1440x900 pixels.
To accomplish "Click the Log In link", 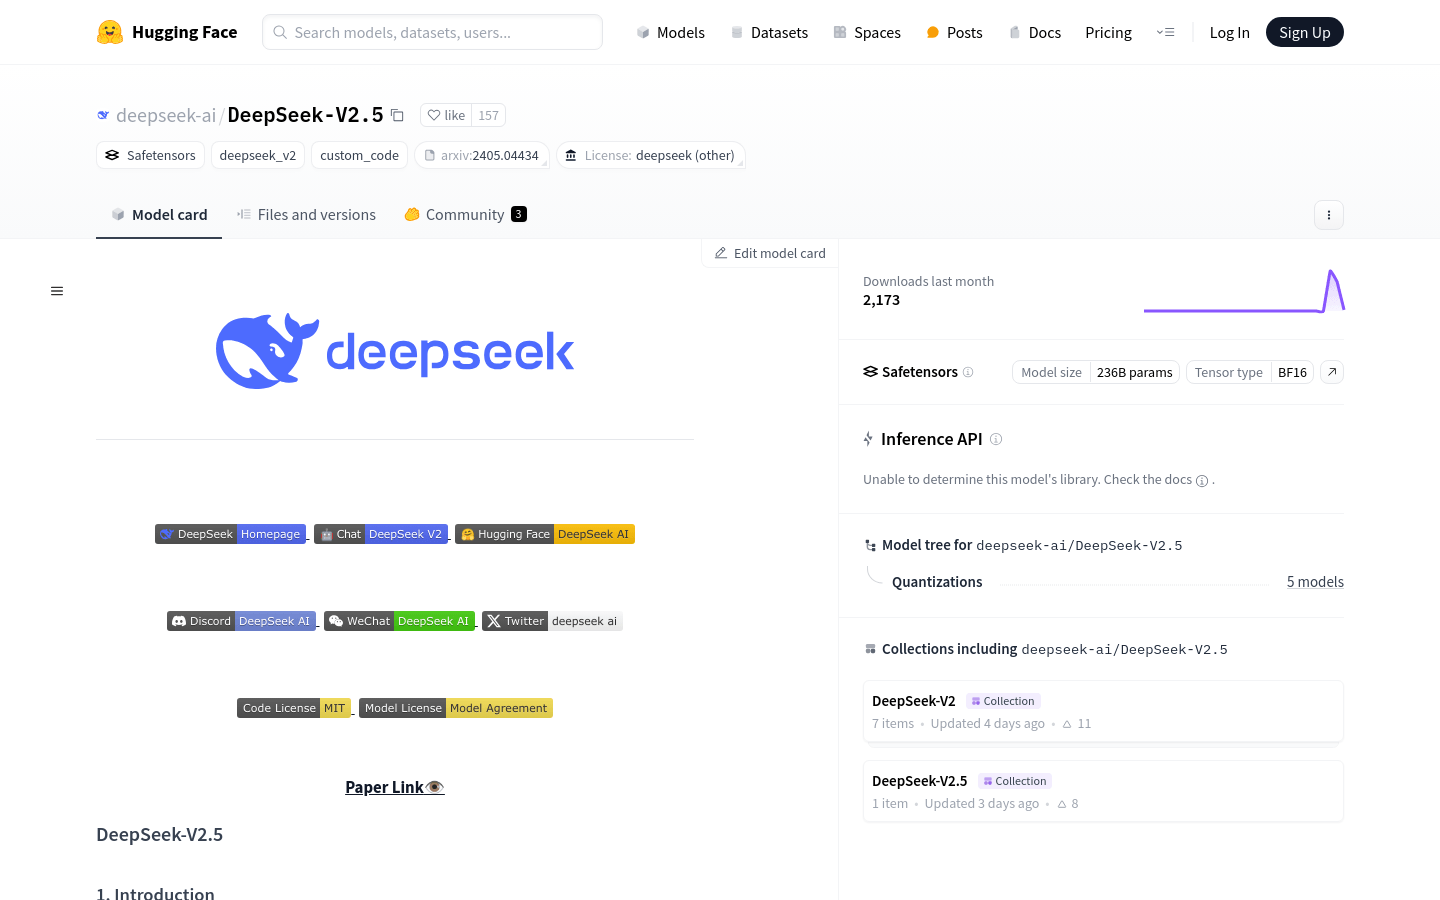I will coord(1229,32).
